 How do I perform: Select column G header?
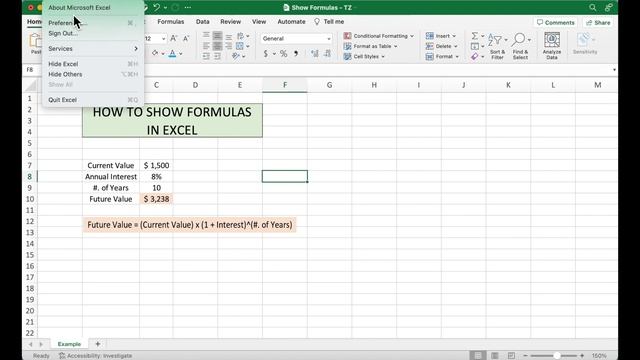(329, 85)
